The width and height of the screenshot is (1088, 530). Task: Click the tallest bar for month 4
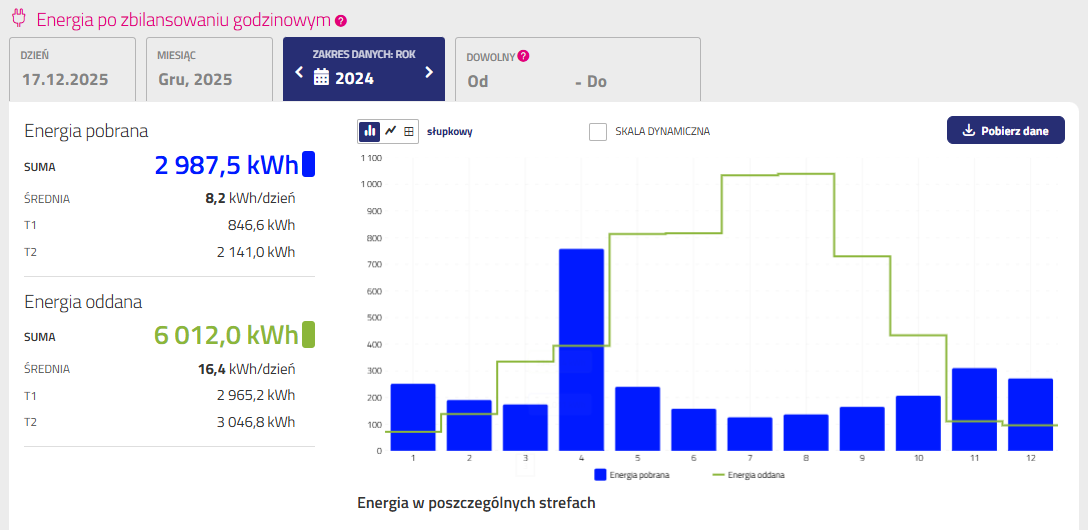[581, 350]
